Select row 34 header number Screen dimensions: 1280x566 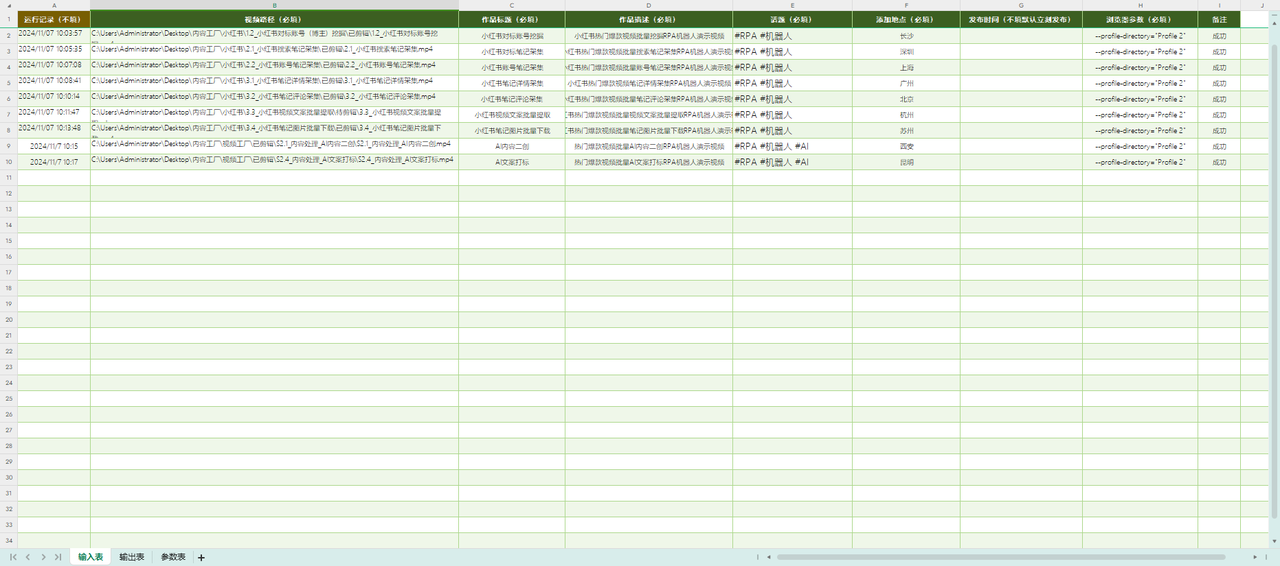tap(8, 541)
